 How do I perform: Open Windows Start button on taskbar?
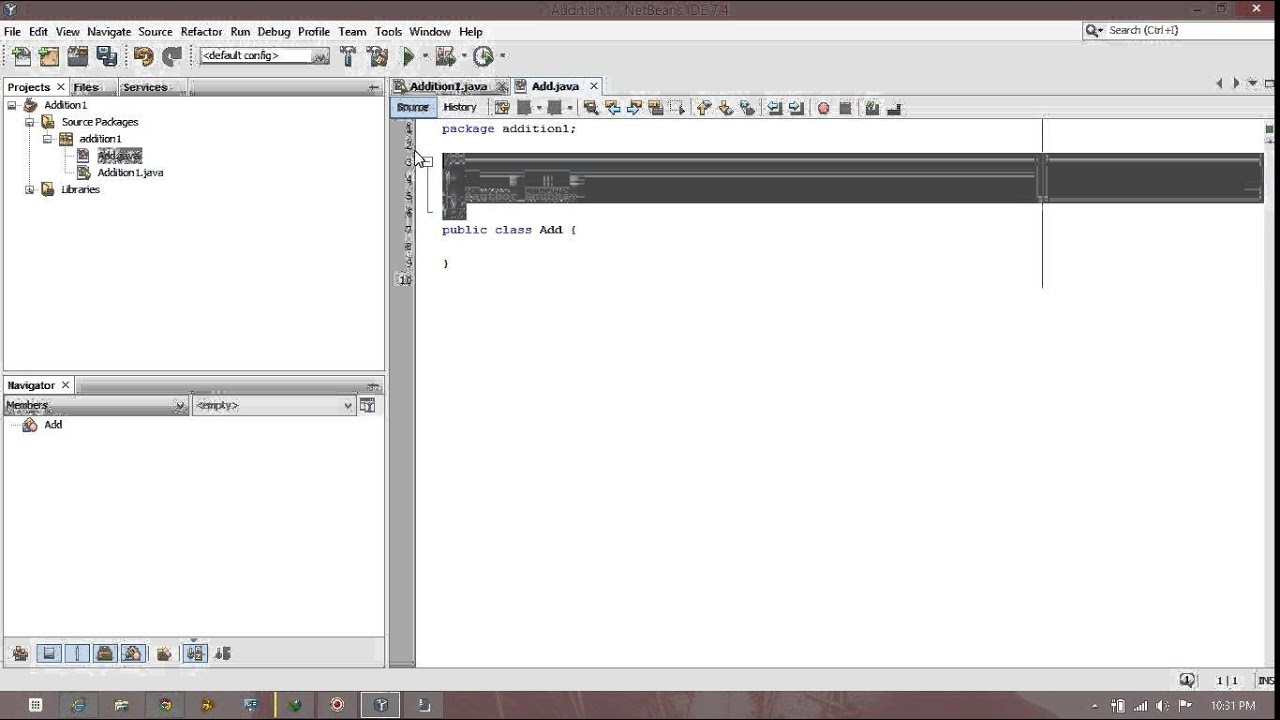tap(35, 705)
